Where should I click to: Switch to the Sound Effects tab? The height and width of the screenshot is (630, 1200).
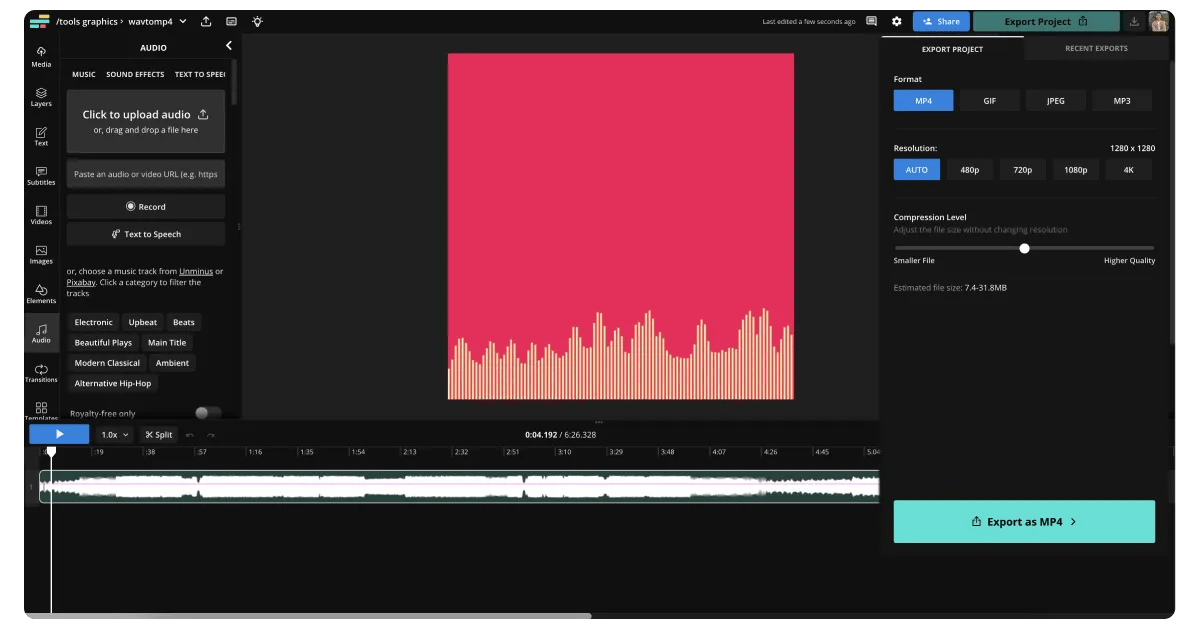(134, 73)
